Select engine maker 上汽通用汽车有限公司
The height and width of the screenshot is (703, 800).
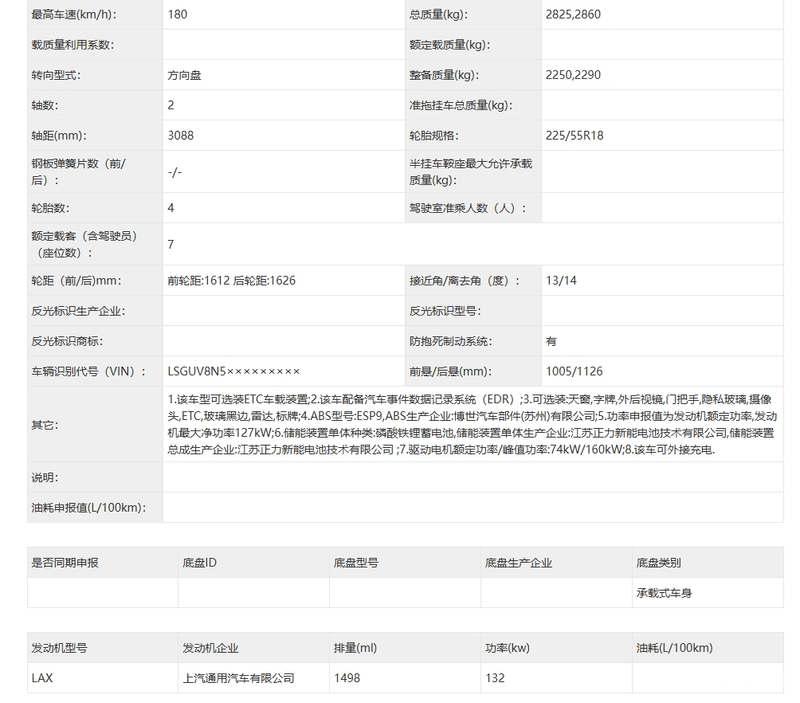pyautogui.click(x=238, y=678)
